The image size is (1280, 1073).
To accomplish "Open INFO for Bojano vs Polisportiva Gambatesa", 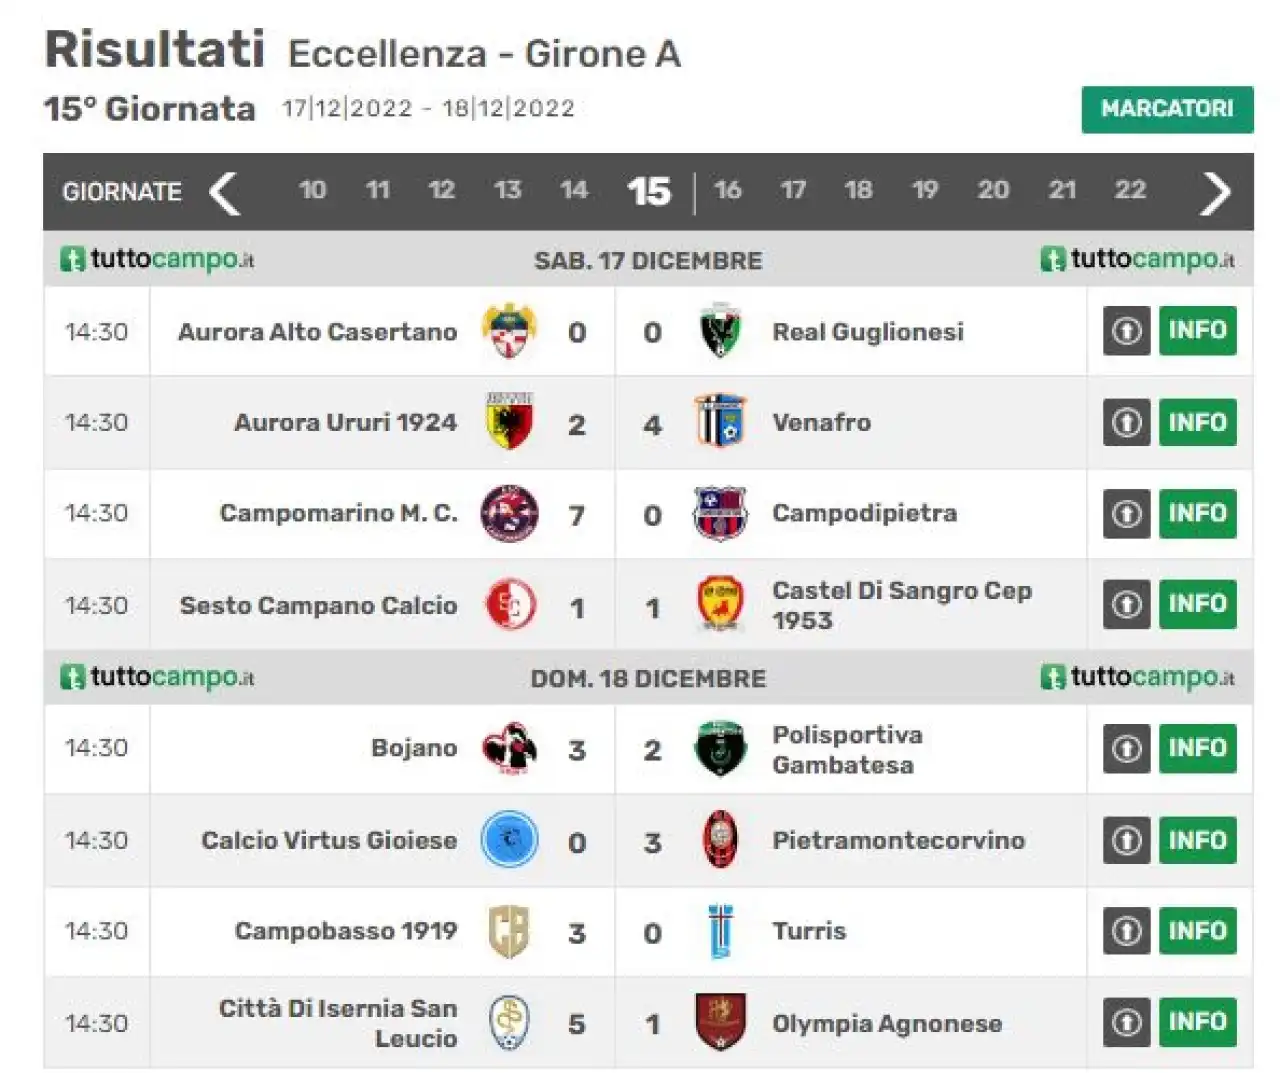I will 1198,748.
